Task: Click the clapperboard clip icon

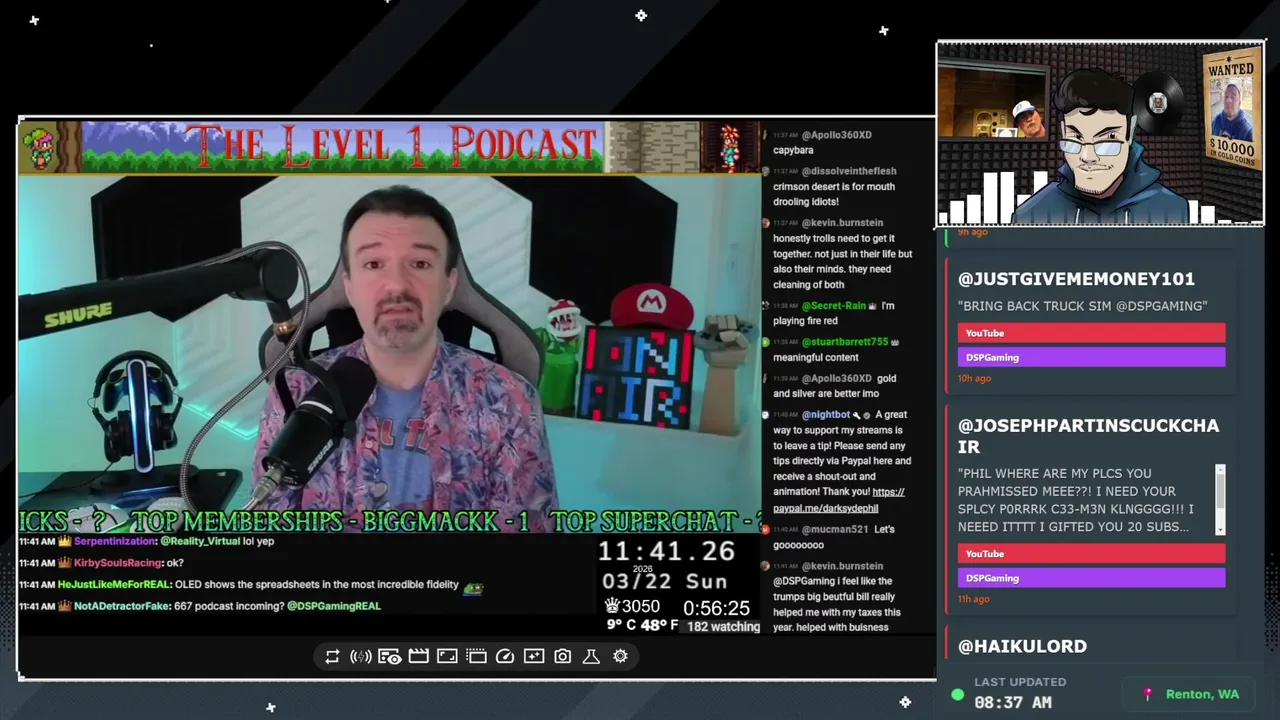Action: pos(418,656)
